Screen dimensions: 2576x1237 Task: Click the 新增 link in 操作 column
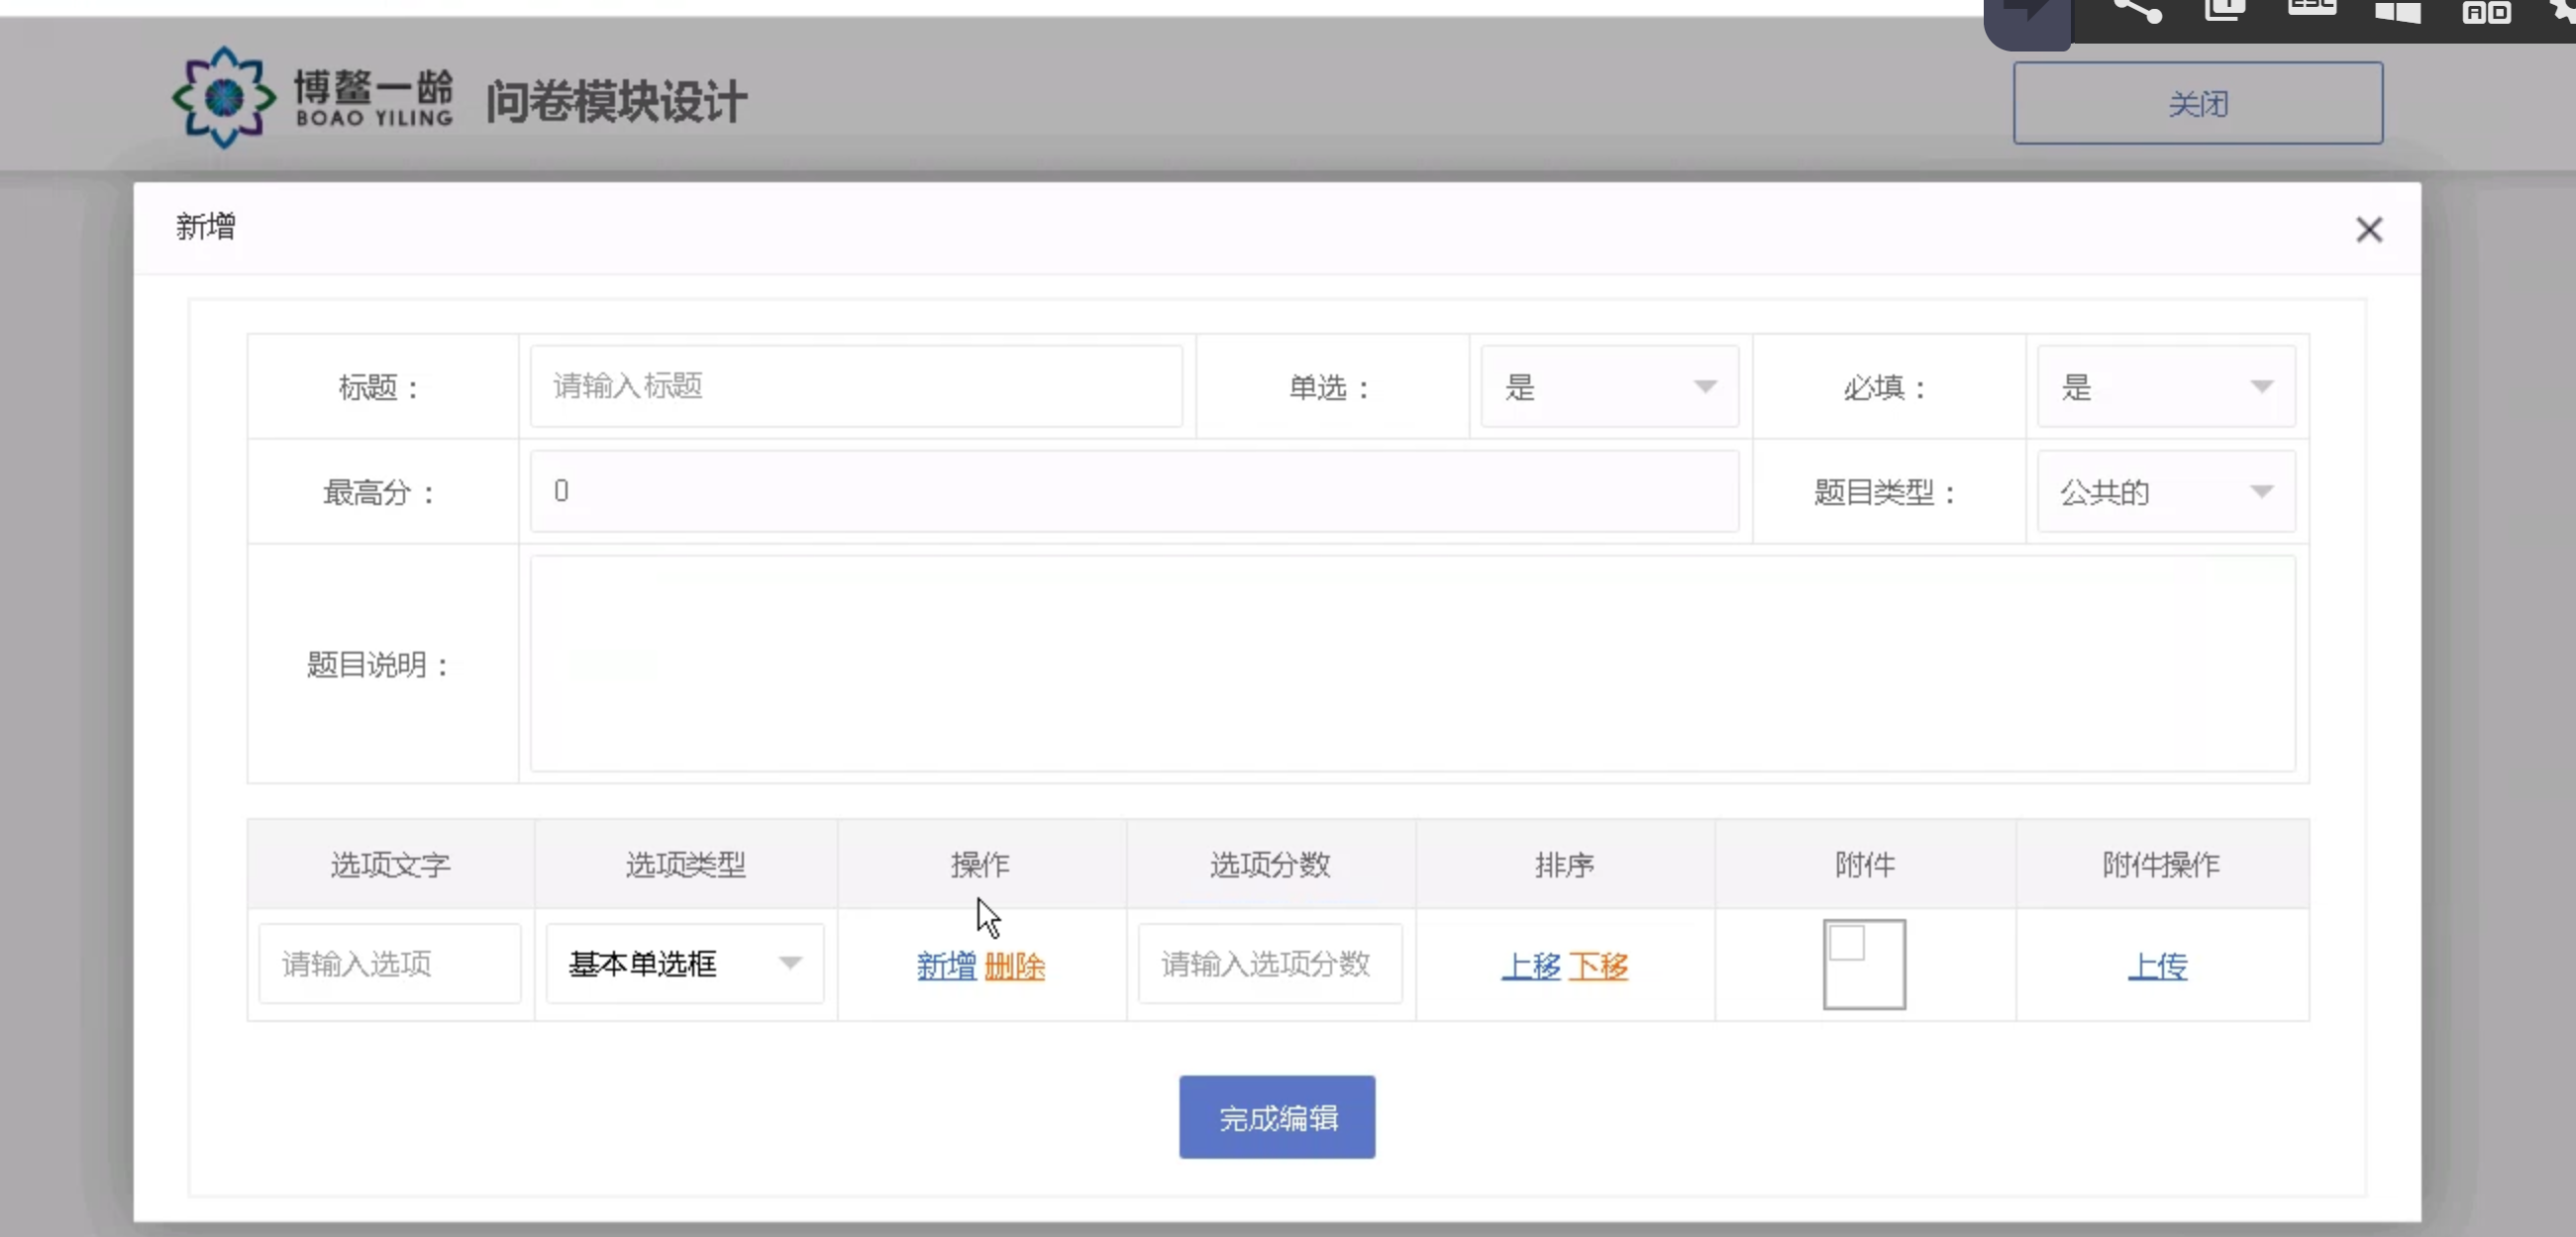pyautogui.click(x=946, y=966)
